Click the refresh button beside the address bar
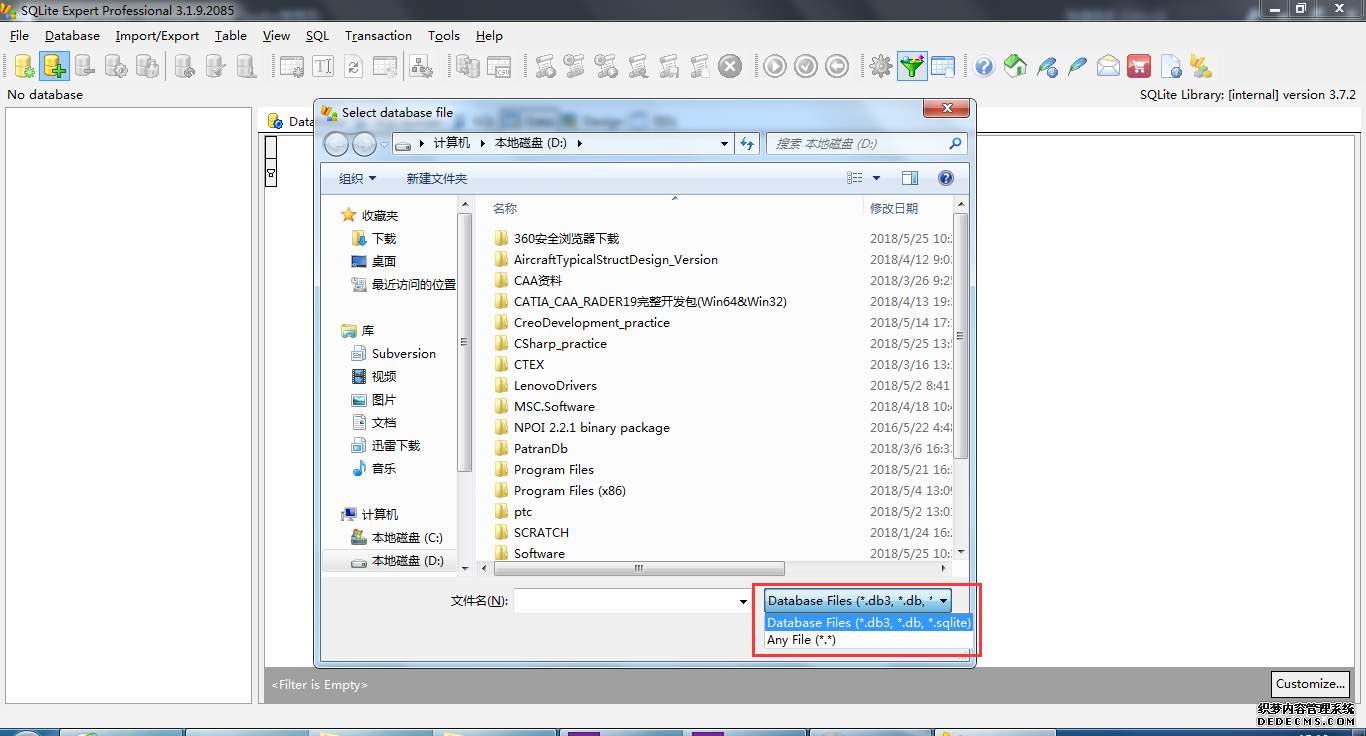Viewport: 1366px width, 736px height. tap(747, 144)
